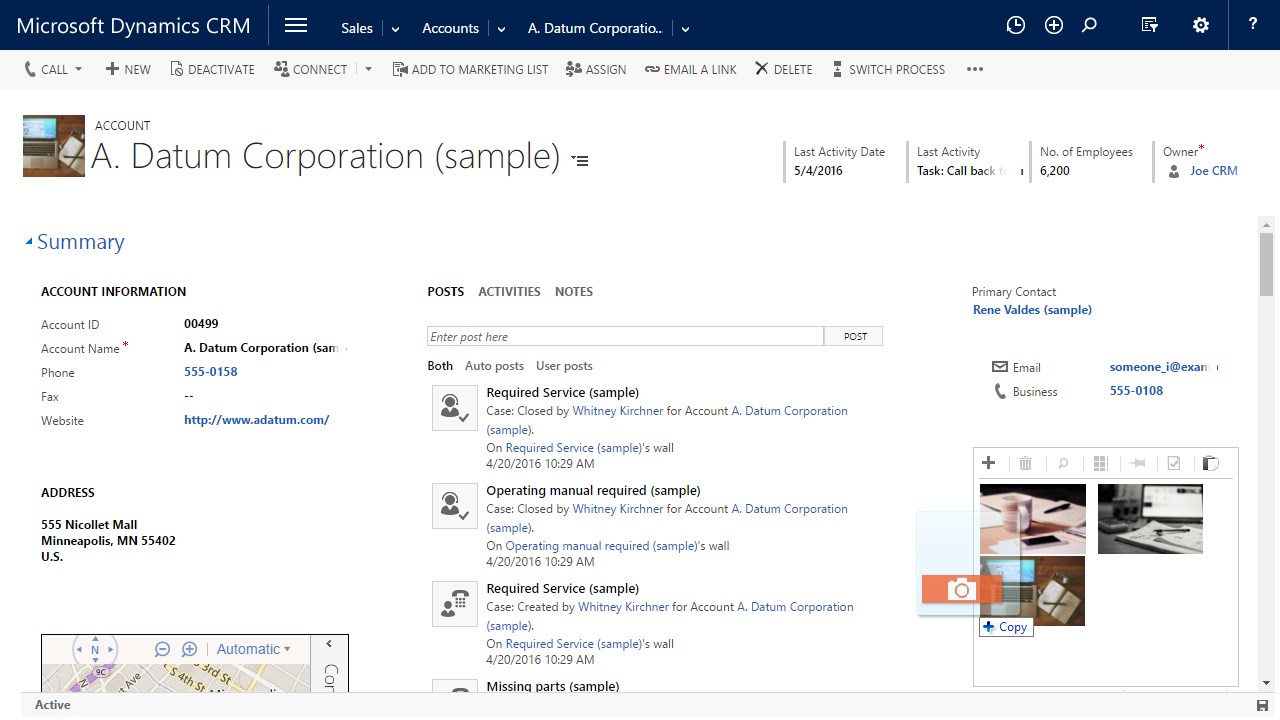
Task: Open CALL dropdown arrow
Action: point(79,69)
